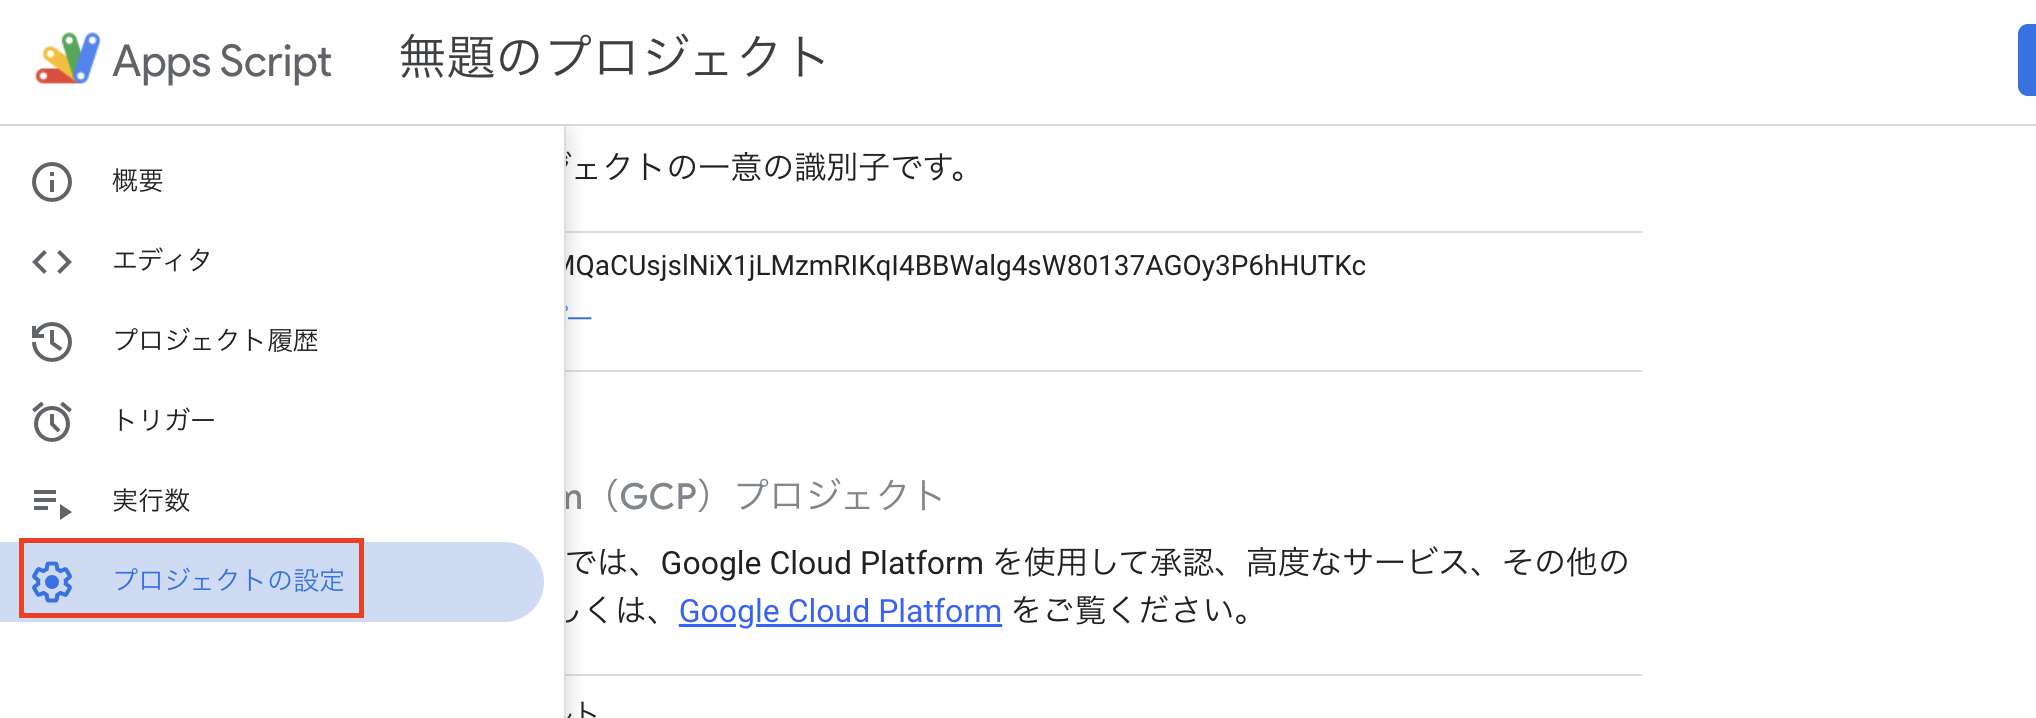Click the executions list icon

51,501
